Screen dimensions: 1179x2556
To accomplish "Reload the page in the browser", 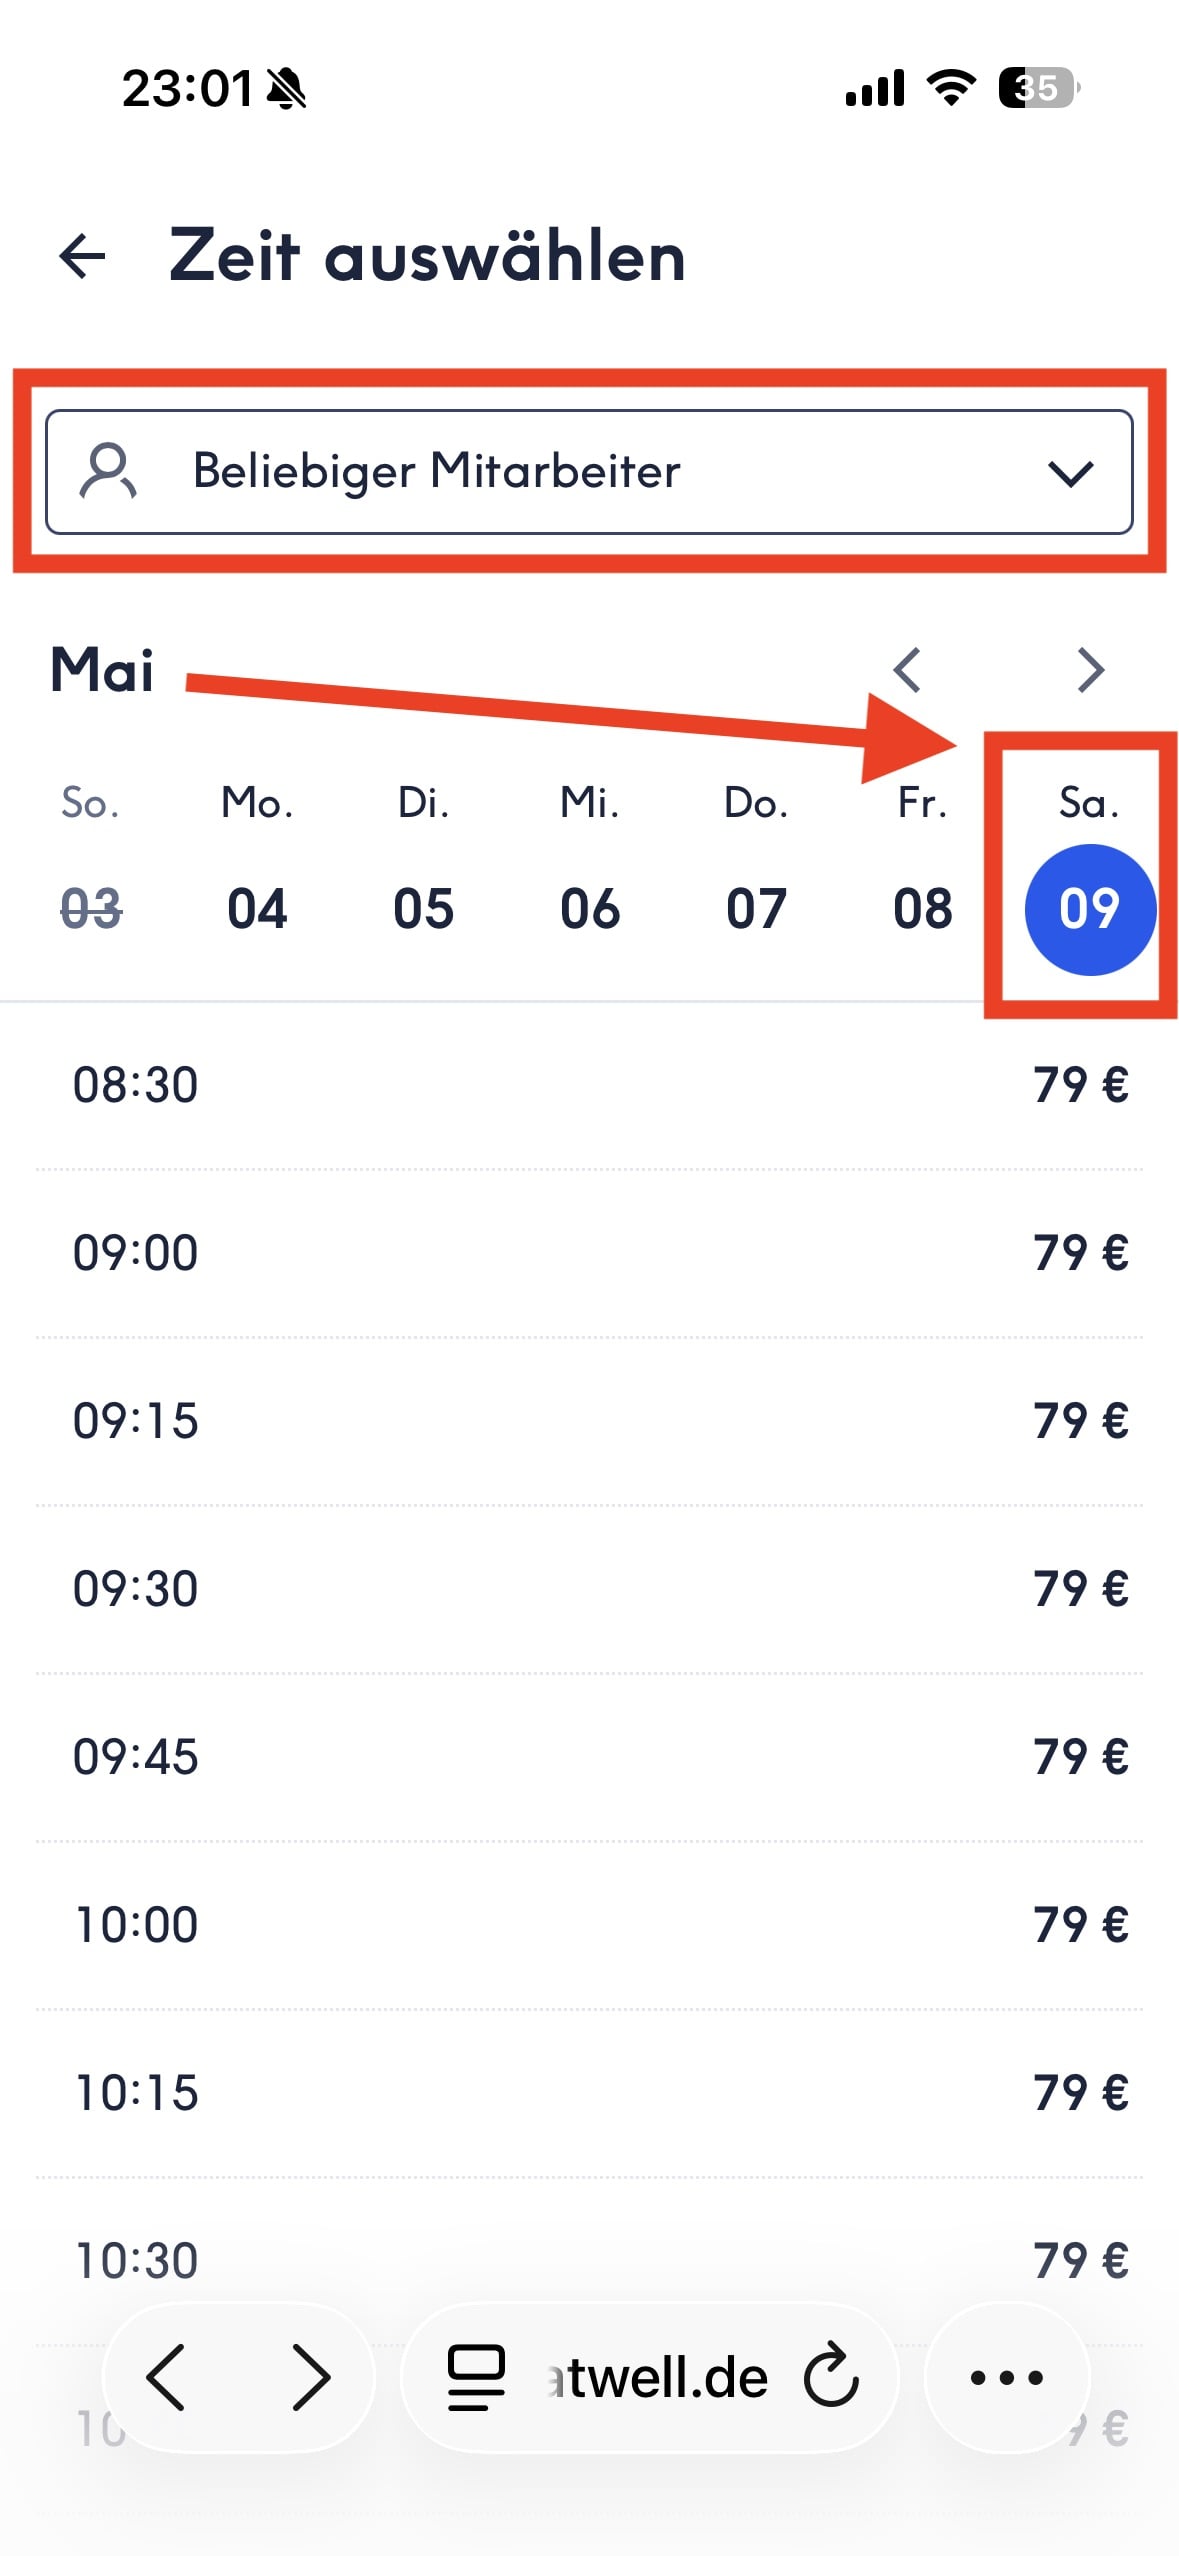I will (x=831, y=2377).
